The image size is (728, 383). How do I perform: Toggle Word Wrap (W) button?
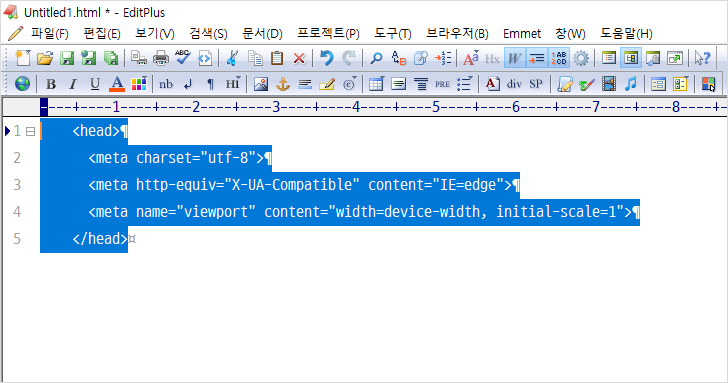tap(514, 58)
